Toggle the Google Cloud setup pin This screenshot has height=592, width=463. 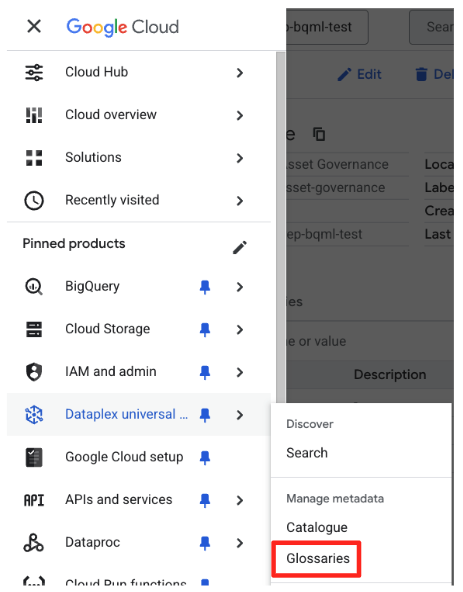click(x=205, y=458)
